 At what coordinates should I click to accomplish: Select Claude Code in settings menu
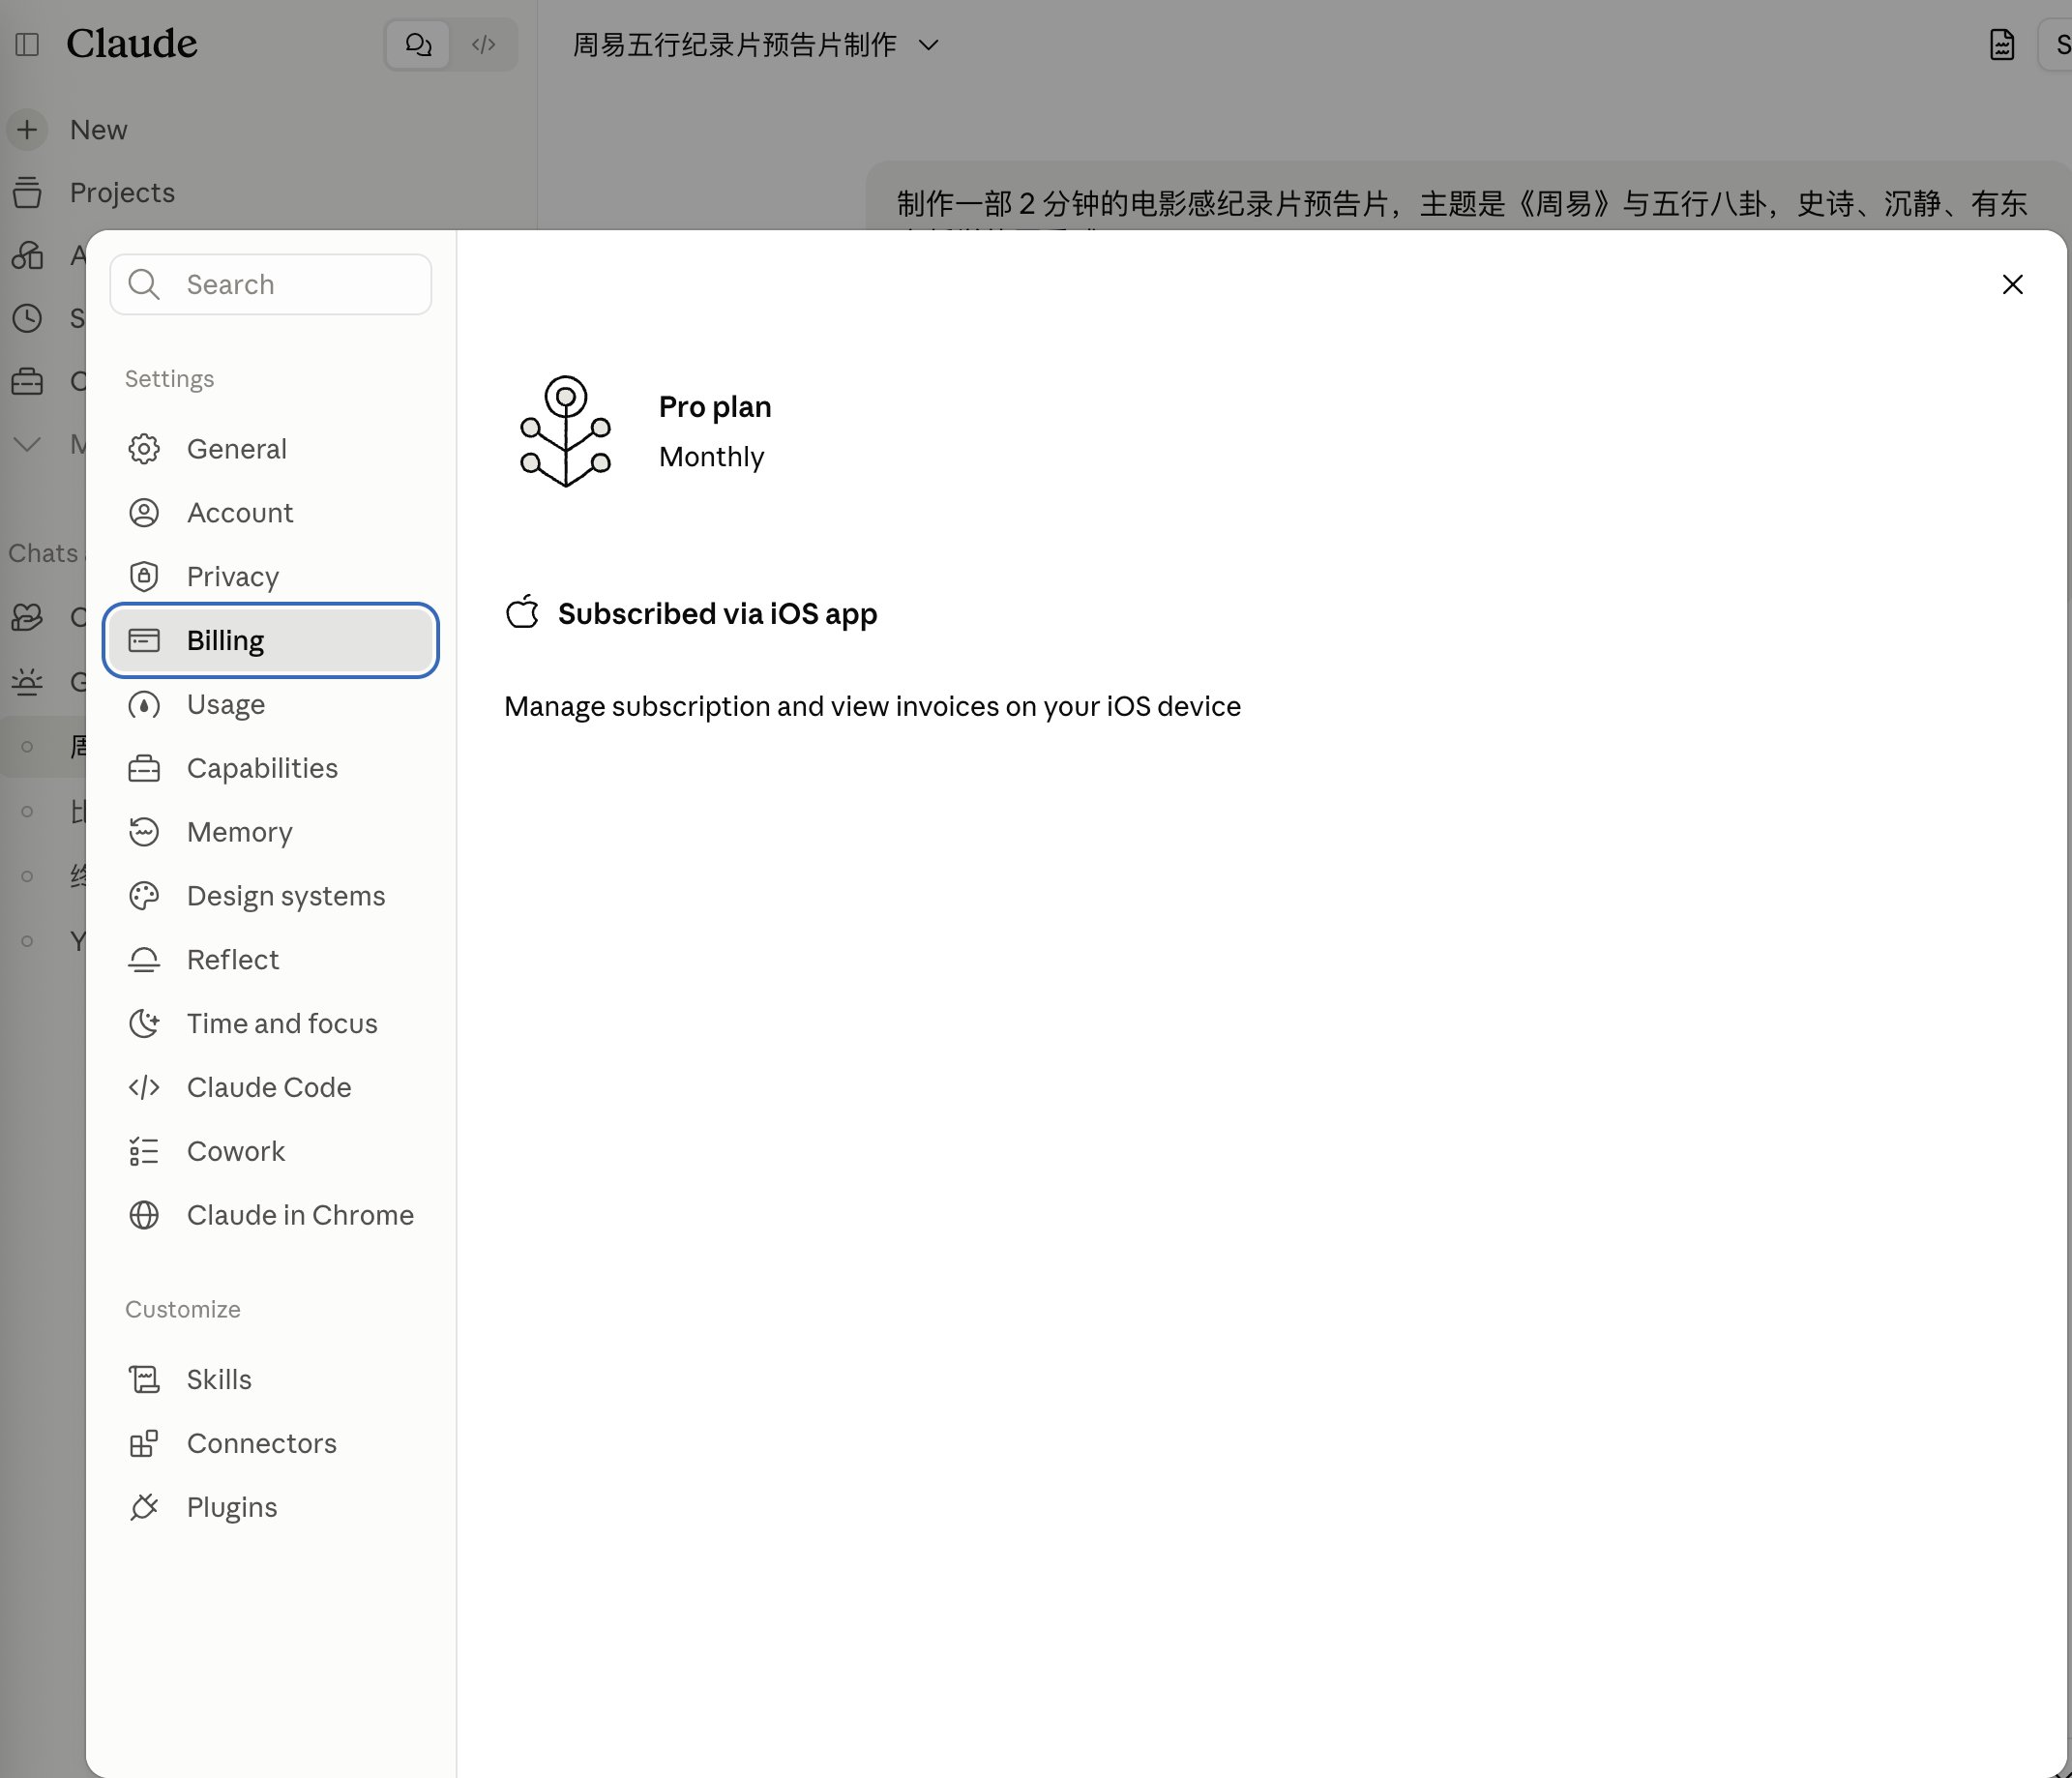tap(271, 1087)
